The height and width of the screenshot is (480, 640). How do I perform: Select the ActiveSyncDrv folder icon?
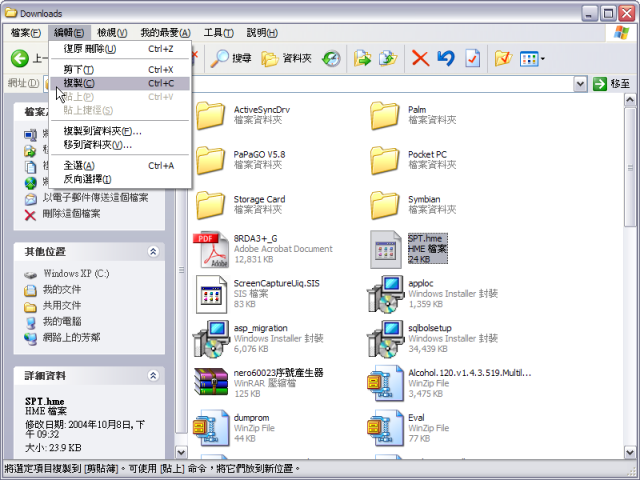pos(210,116)
